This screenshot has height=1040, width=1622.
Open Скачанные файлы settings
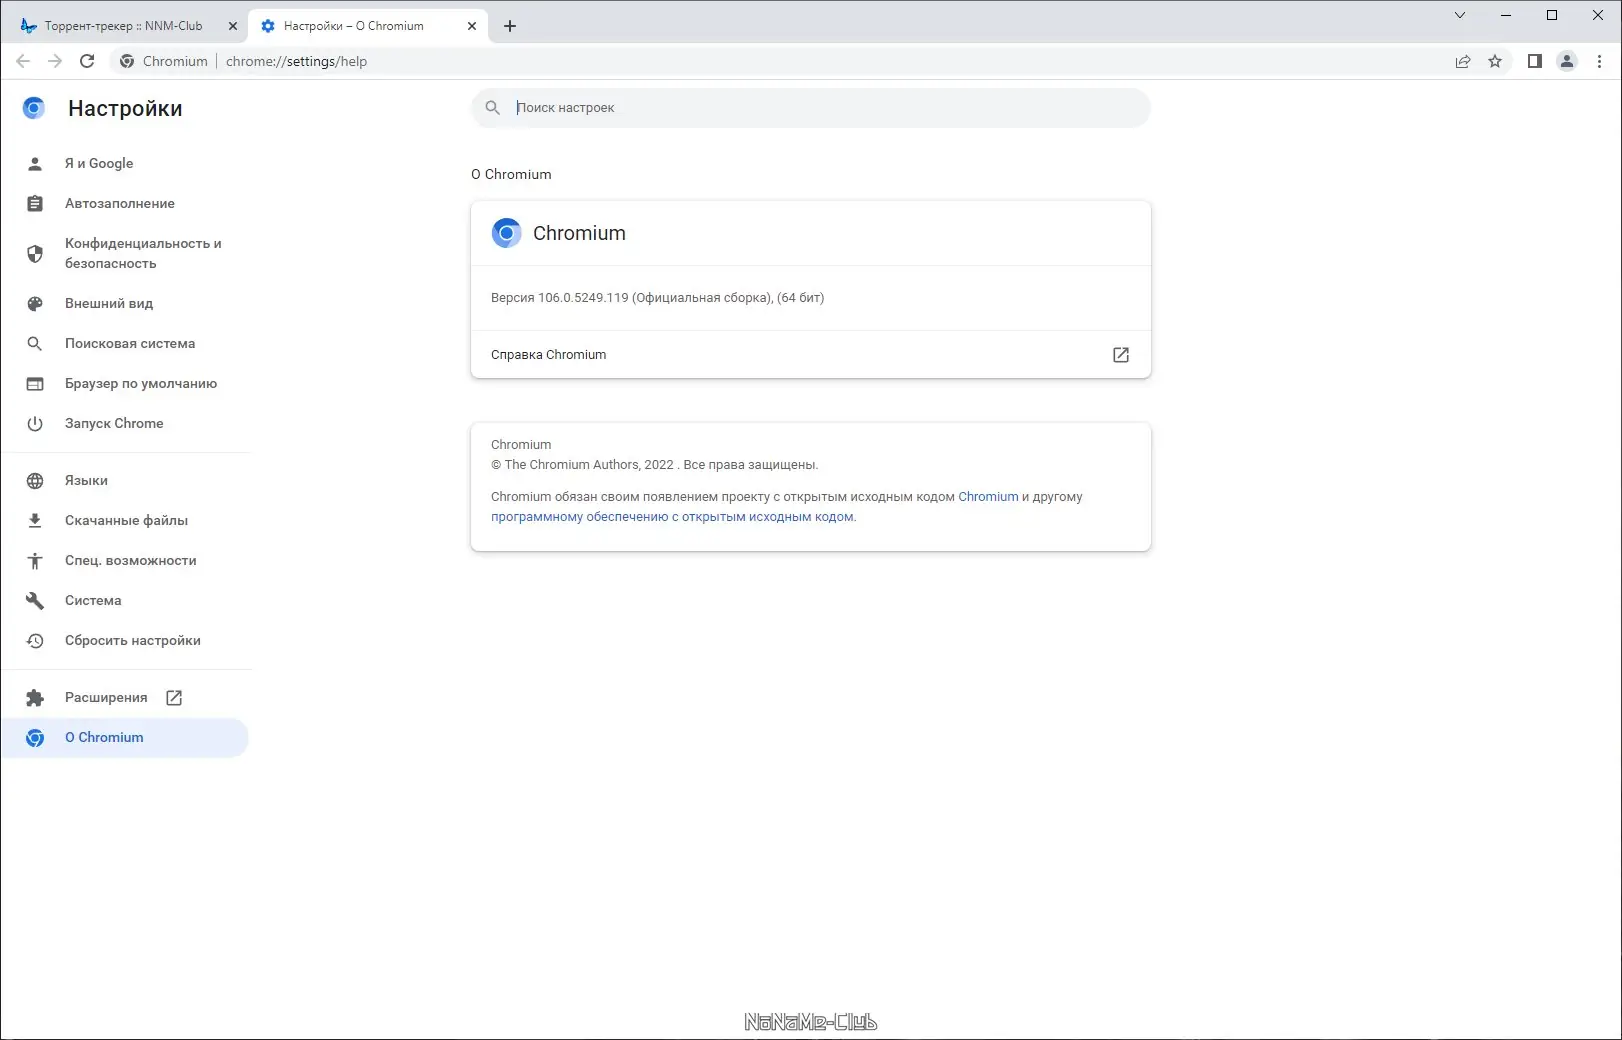tap(125, 520)
